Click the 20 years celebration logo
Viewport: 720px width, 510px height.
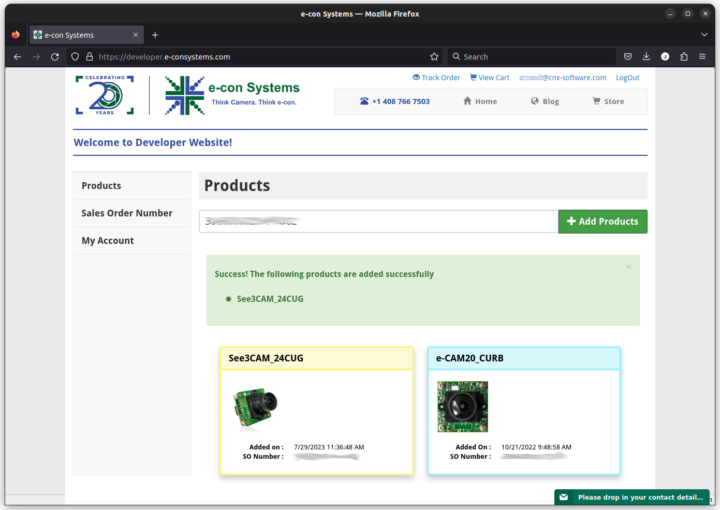pos(105,95)
